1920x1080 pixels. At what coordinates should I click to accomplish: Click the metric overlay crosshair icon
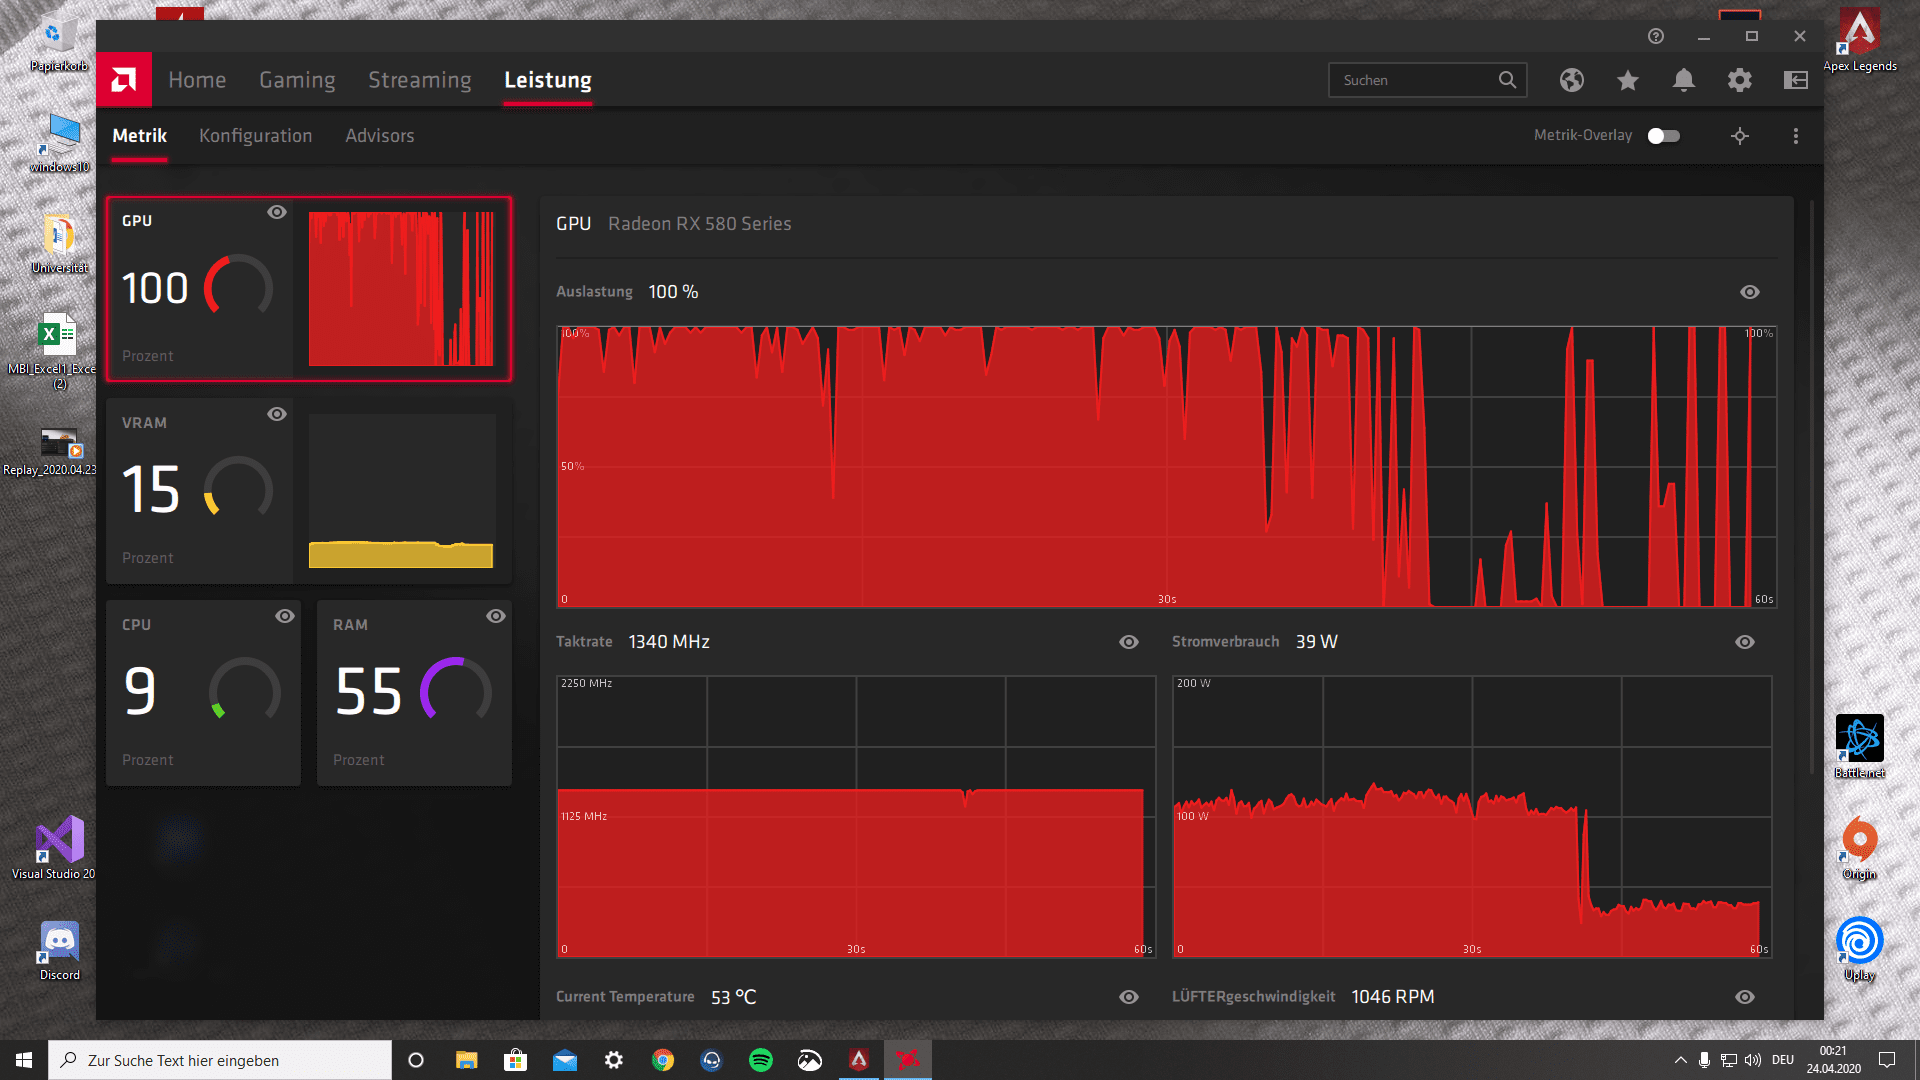[1740, 136]
